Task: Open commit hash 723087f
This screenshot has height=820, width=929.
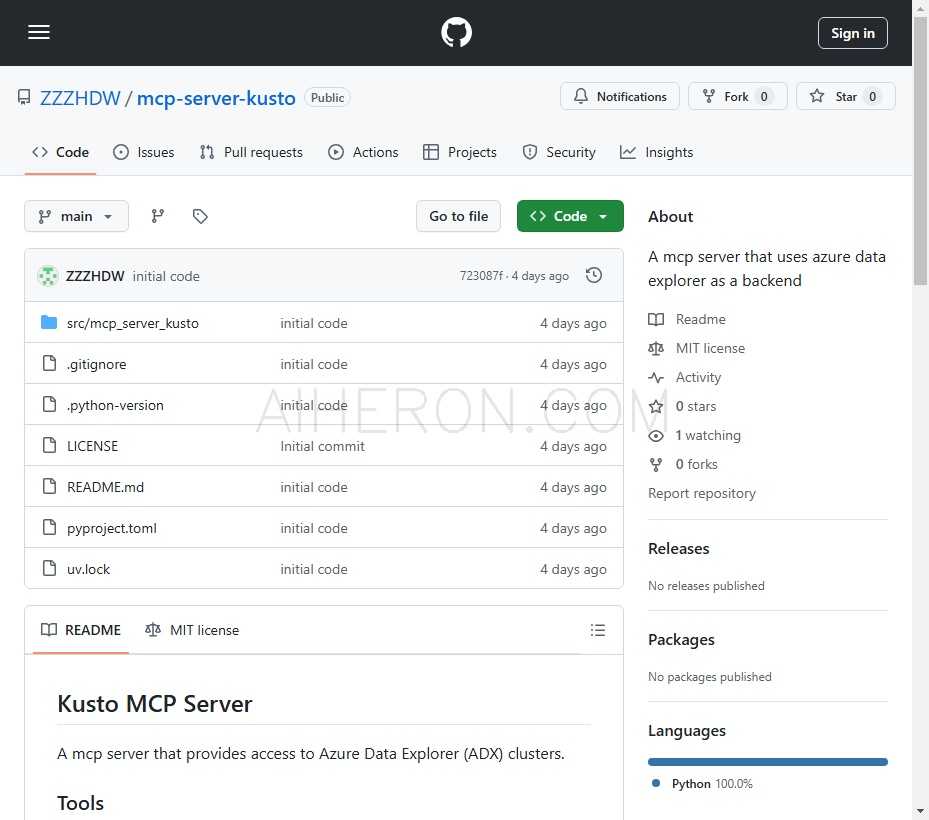Action: click(x=481, y=276)
